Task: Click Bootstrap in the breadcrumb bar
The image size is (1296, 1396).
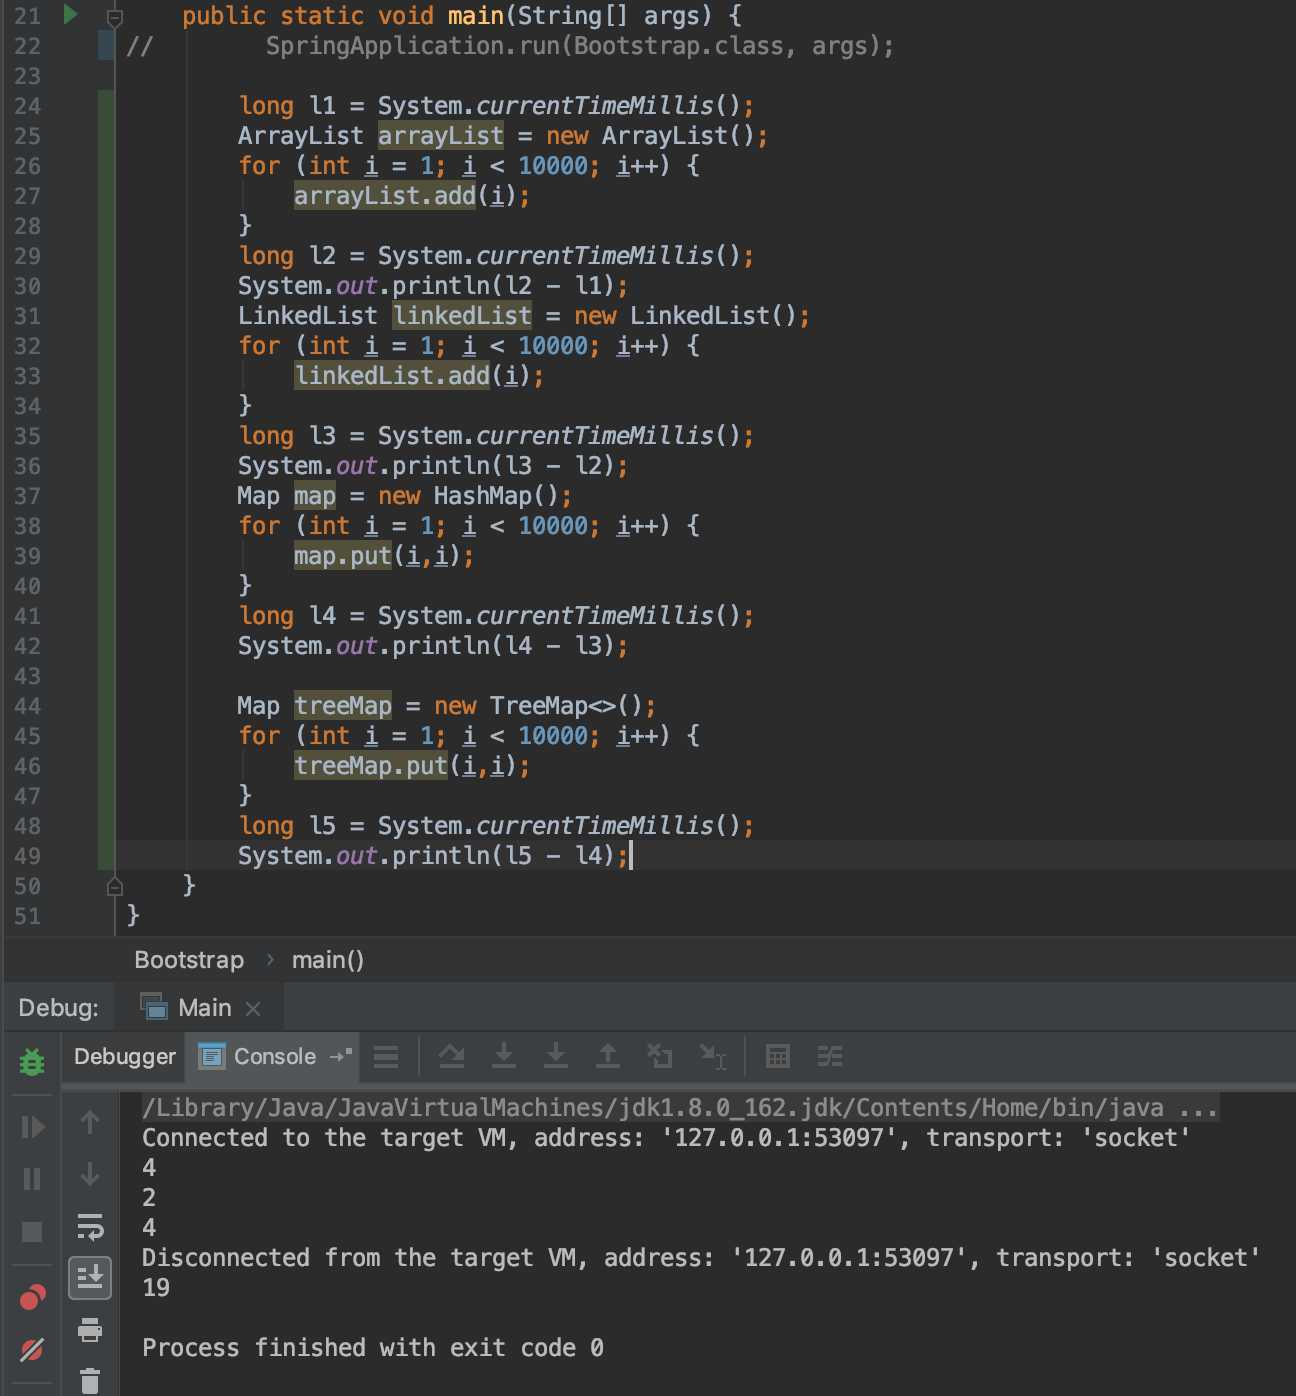Action: pos(189,960)
